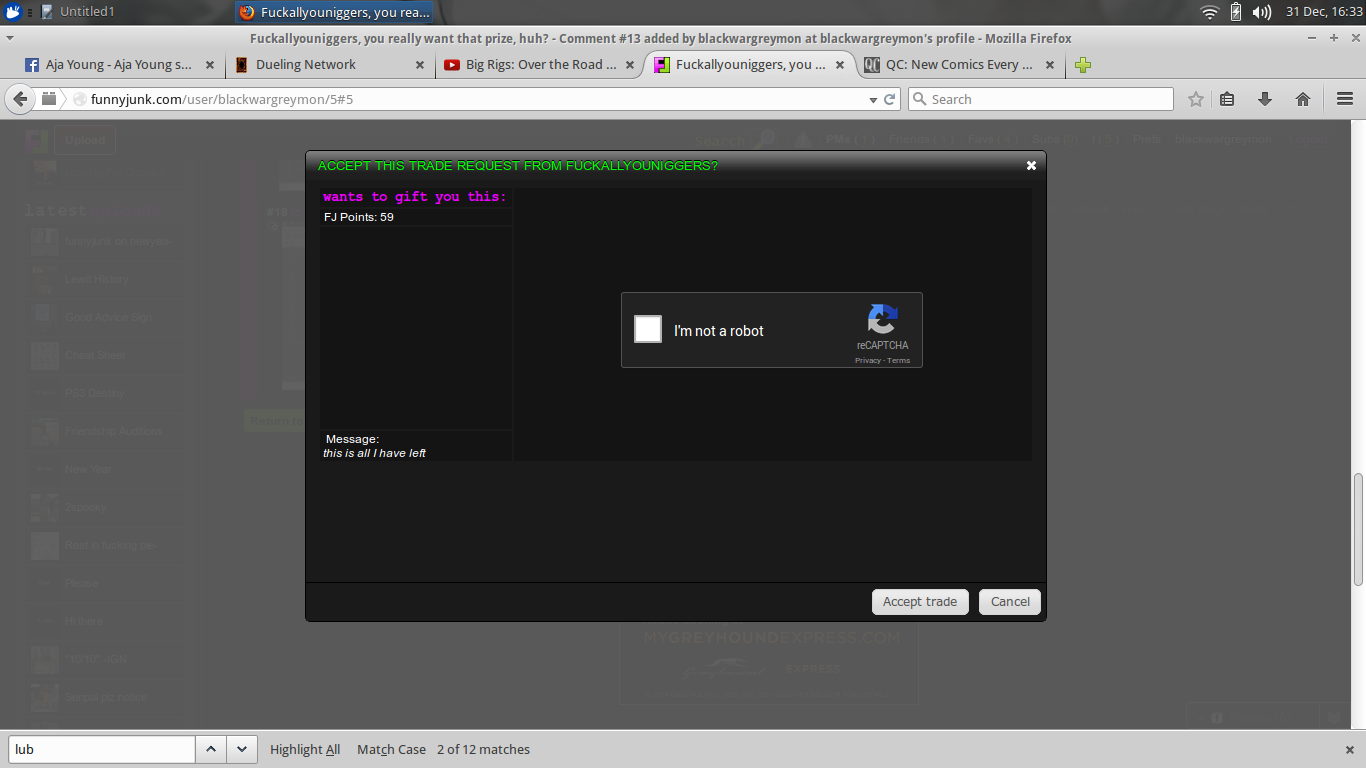The image size is (1366, 768).
Task: Enable Match Case in the find bar
Action: pyautogui.click(x=391, y=749)
